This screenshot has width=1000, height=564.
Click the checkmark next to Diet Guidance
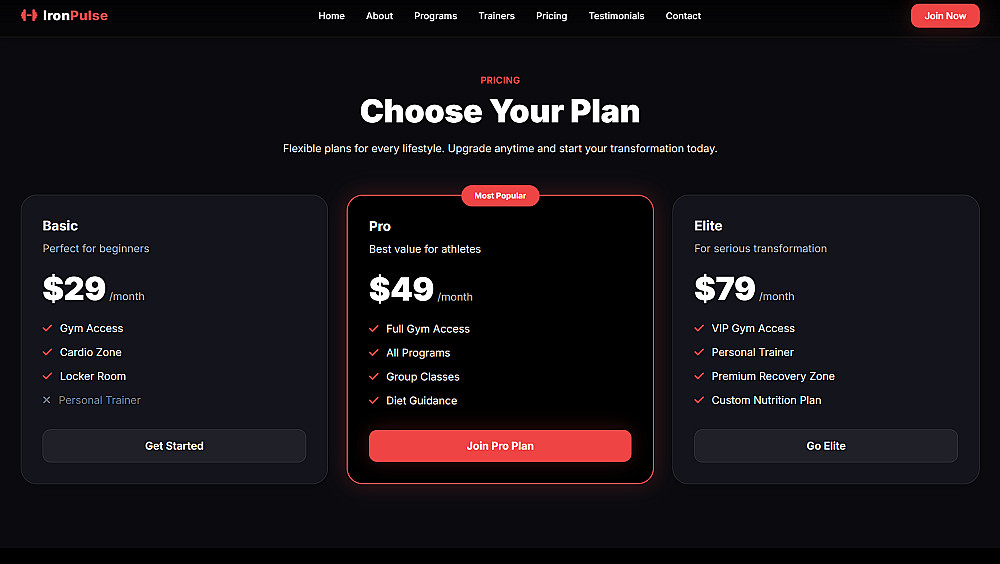tap(374, 401)
